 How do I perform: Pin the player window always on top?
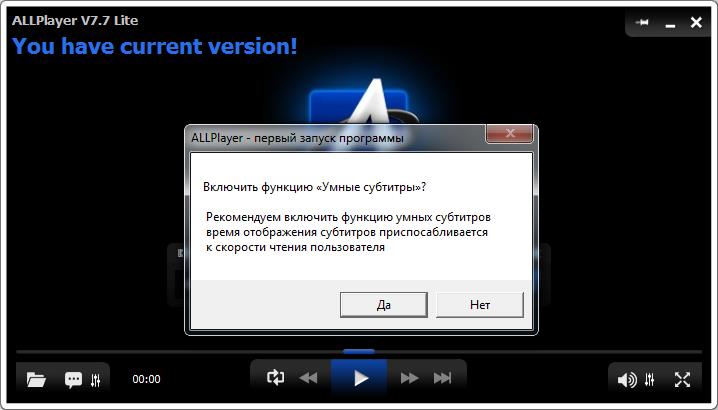point(642,22)
